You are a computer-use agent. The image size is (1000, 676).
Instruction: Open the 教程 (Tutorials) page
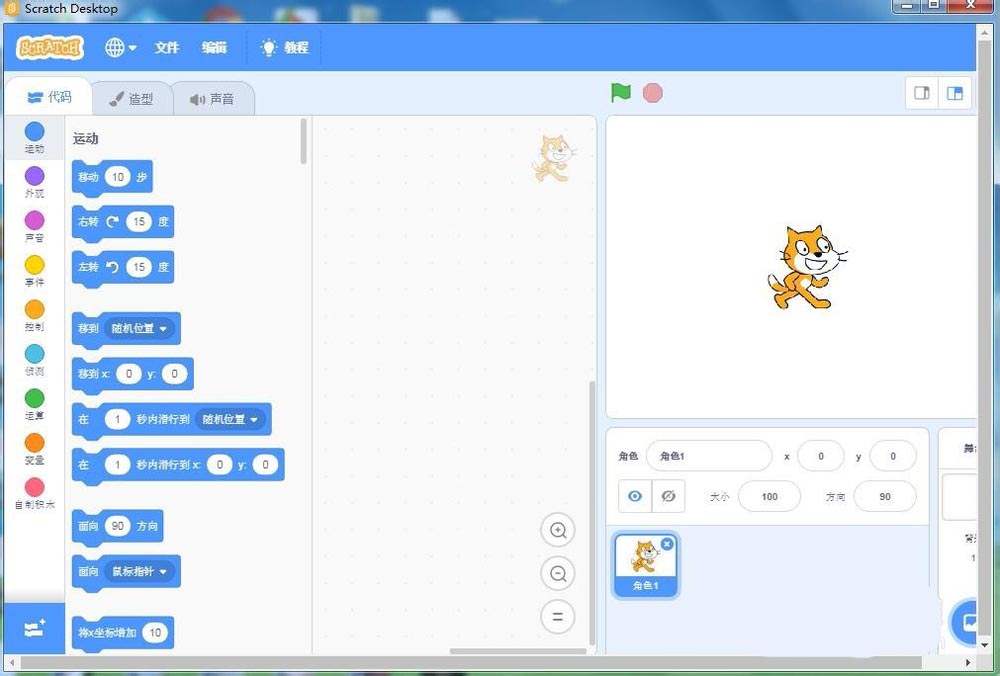pos(285,47)
